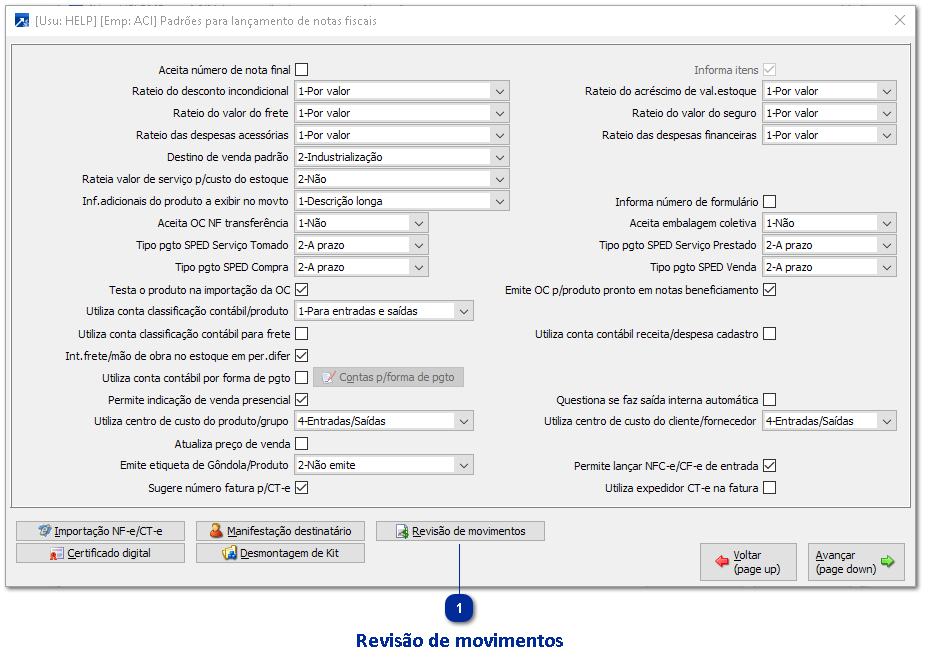Screen dimensions: 939x669
Task: Advance with the Avançar button
Action: pyautogui.click(x=856, y=562)
